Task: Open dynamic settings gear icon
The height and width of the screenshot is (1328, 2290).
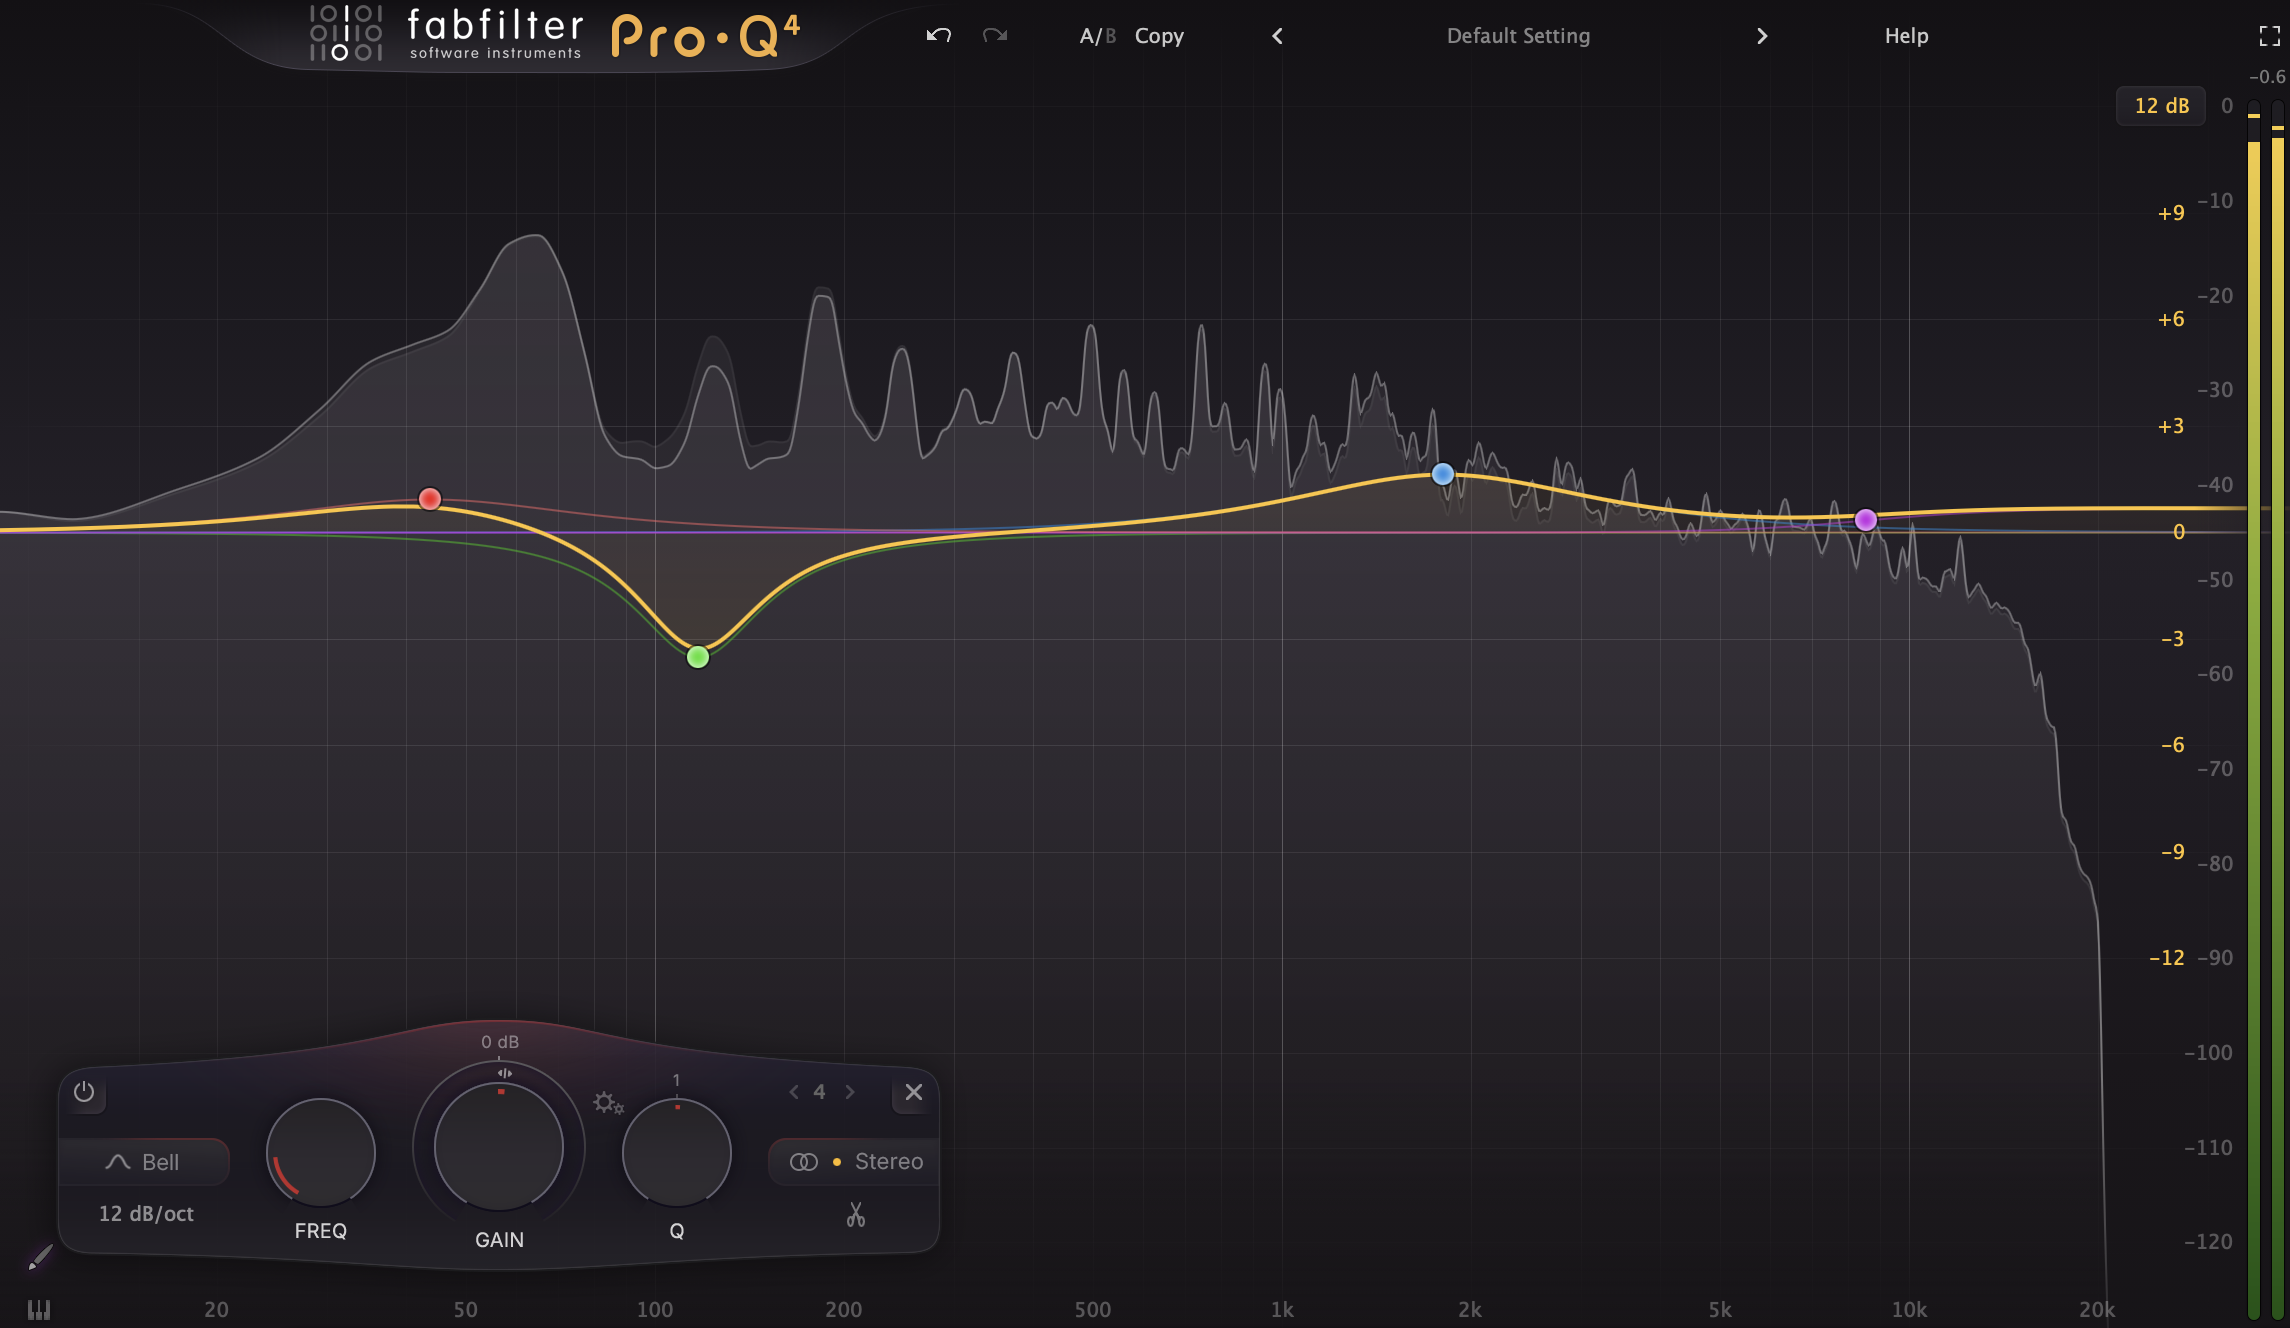Action: pyautogui.click(x=608, y=1103)
